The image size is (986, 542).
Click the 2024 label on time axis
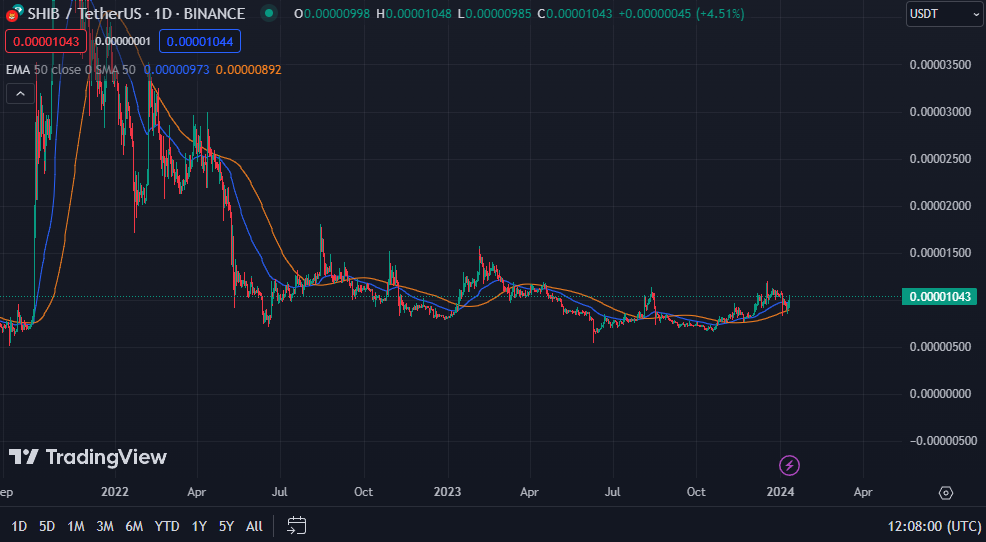pos(780,492)
